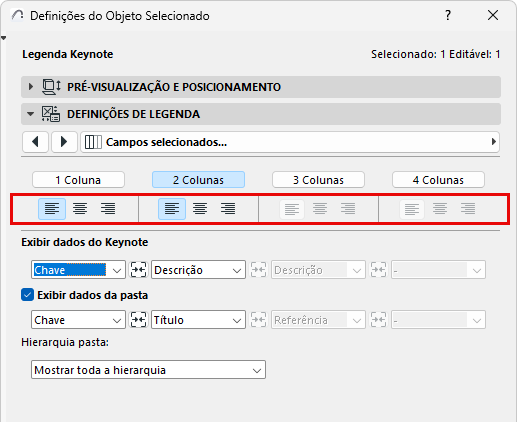This screenshot has width=517, height=422.
Task: Click the help question mark button
Action: coord(448,15)
